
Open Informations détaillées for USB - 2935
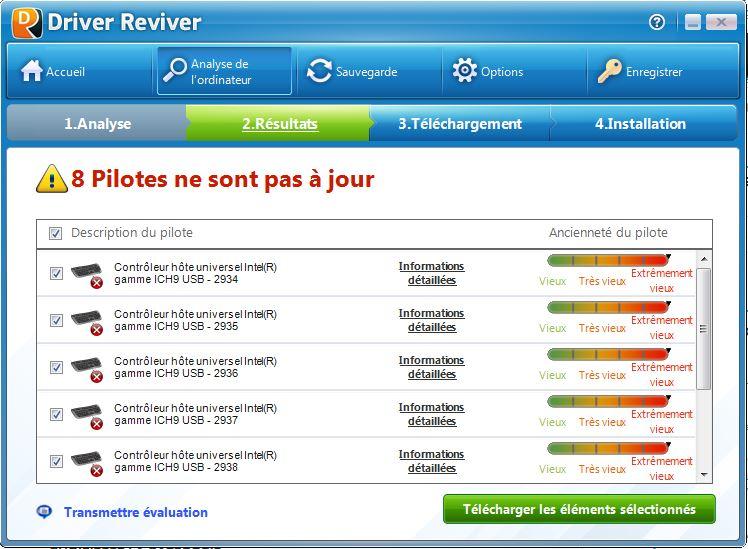[432, 320]
